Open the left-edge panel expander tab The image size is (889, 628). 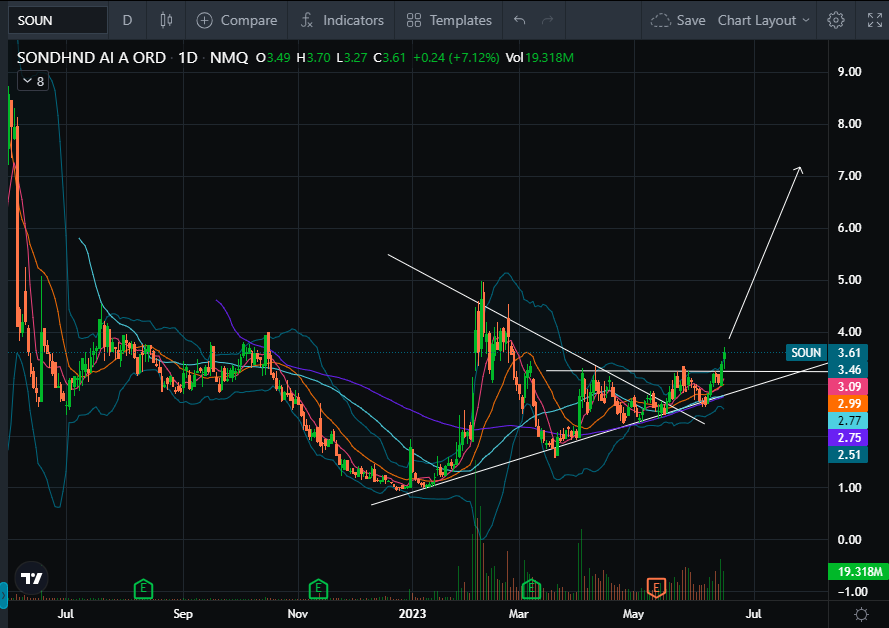[x=3, y=595]
